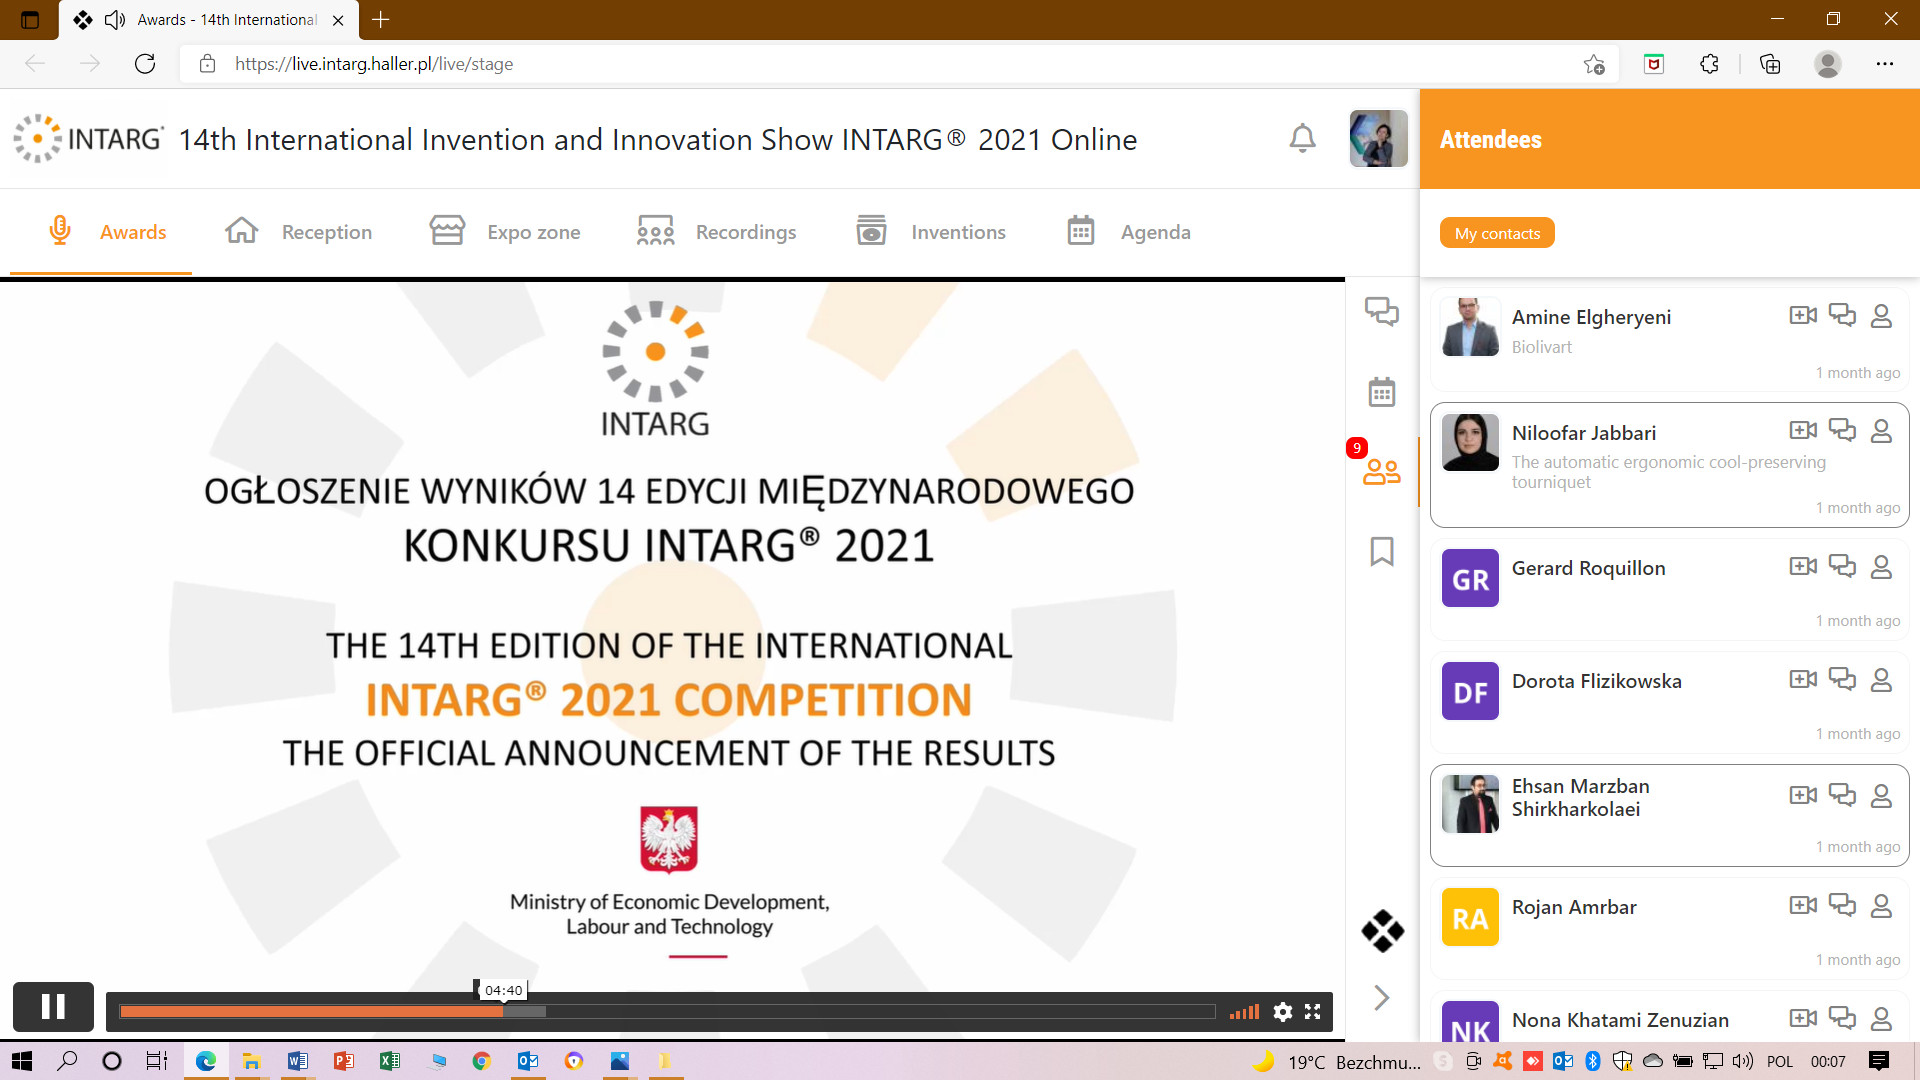This screenshot has height=1080, width=1920.
Task: Open browser settings and more menu
Action: 1885,64
